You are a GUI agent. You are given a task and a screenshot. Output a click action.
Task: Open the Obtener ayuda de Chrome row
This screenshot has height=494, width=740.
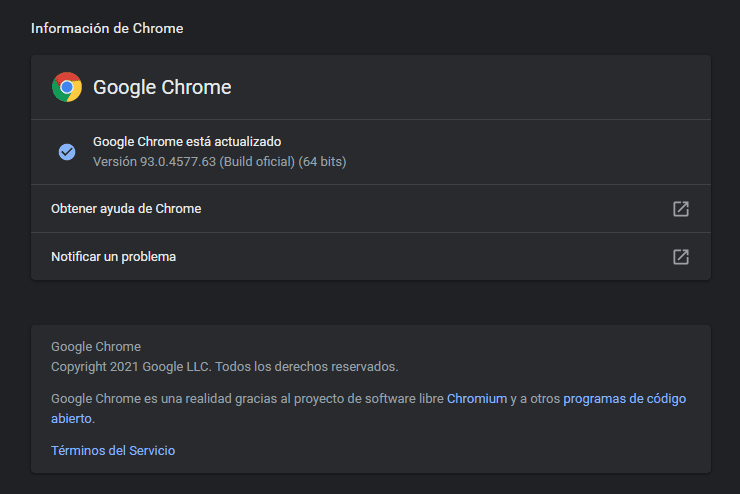click(370, 209)
